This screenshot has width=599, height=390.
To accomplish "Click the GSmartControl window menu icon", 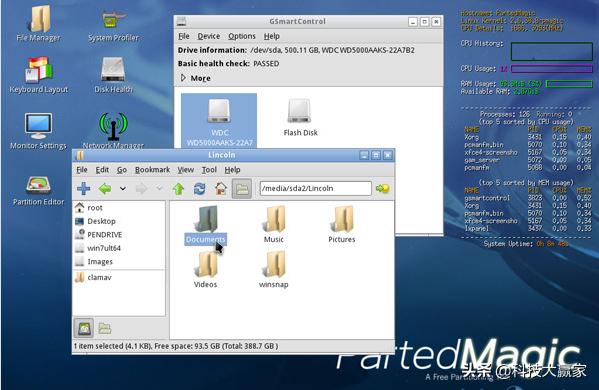I will tap(181, 21).
